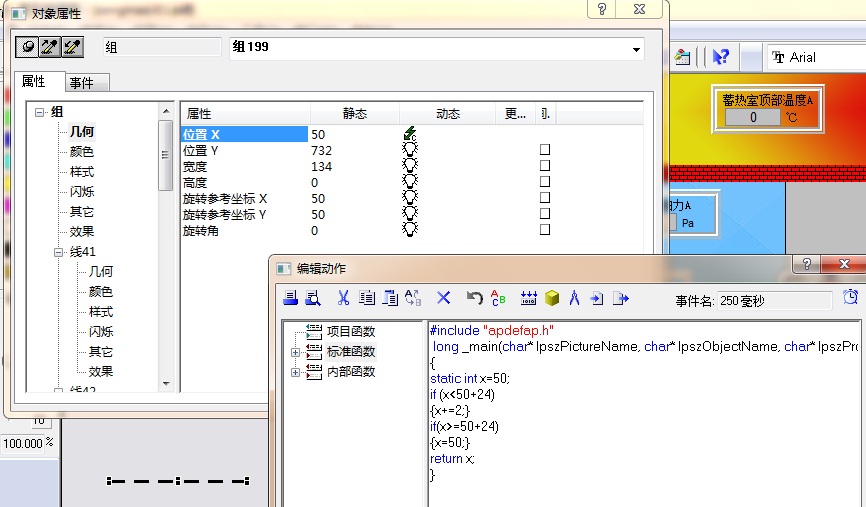Screen dimensions: 866x507
Task: Click the property tree scroll-up arrow
Action: [x=166, y=112]
